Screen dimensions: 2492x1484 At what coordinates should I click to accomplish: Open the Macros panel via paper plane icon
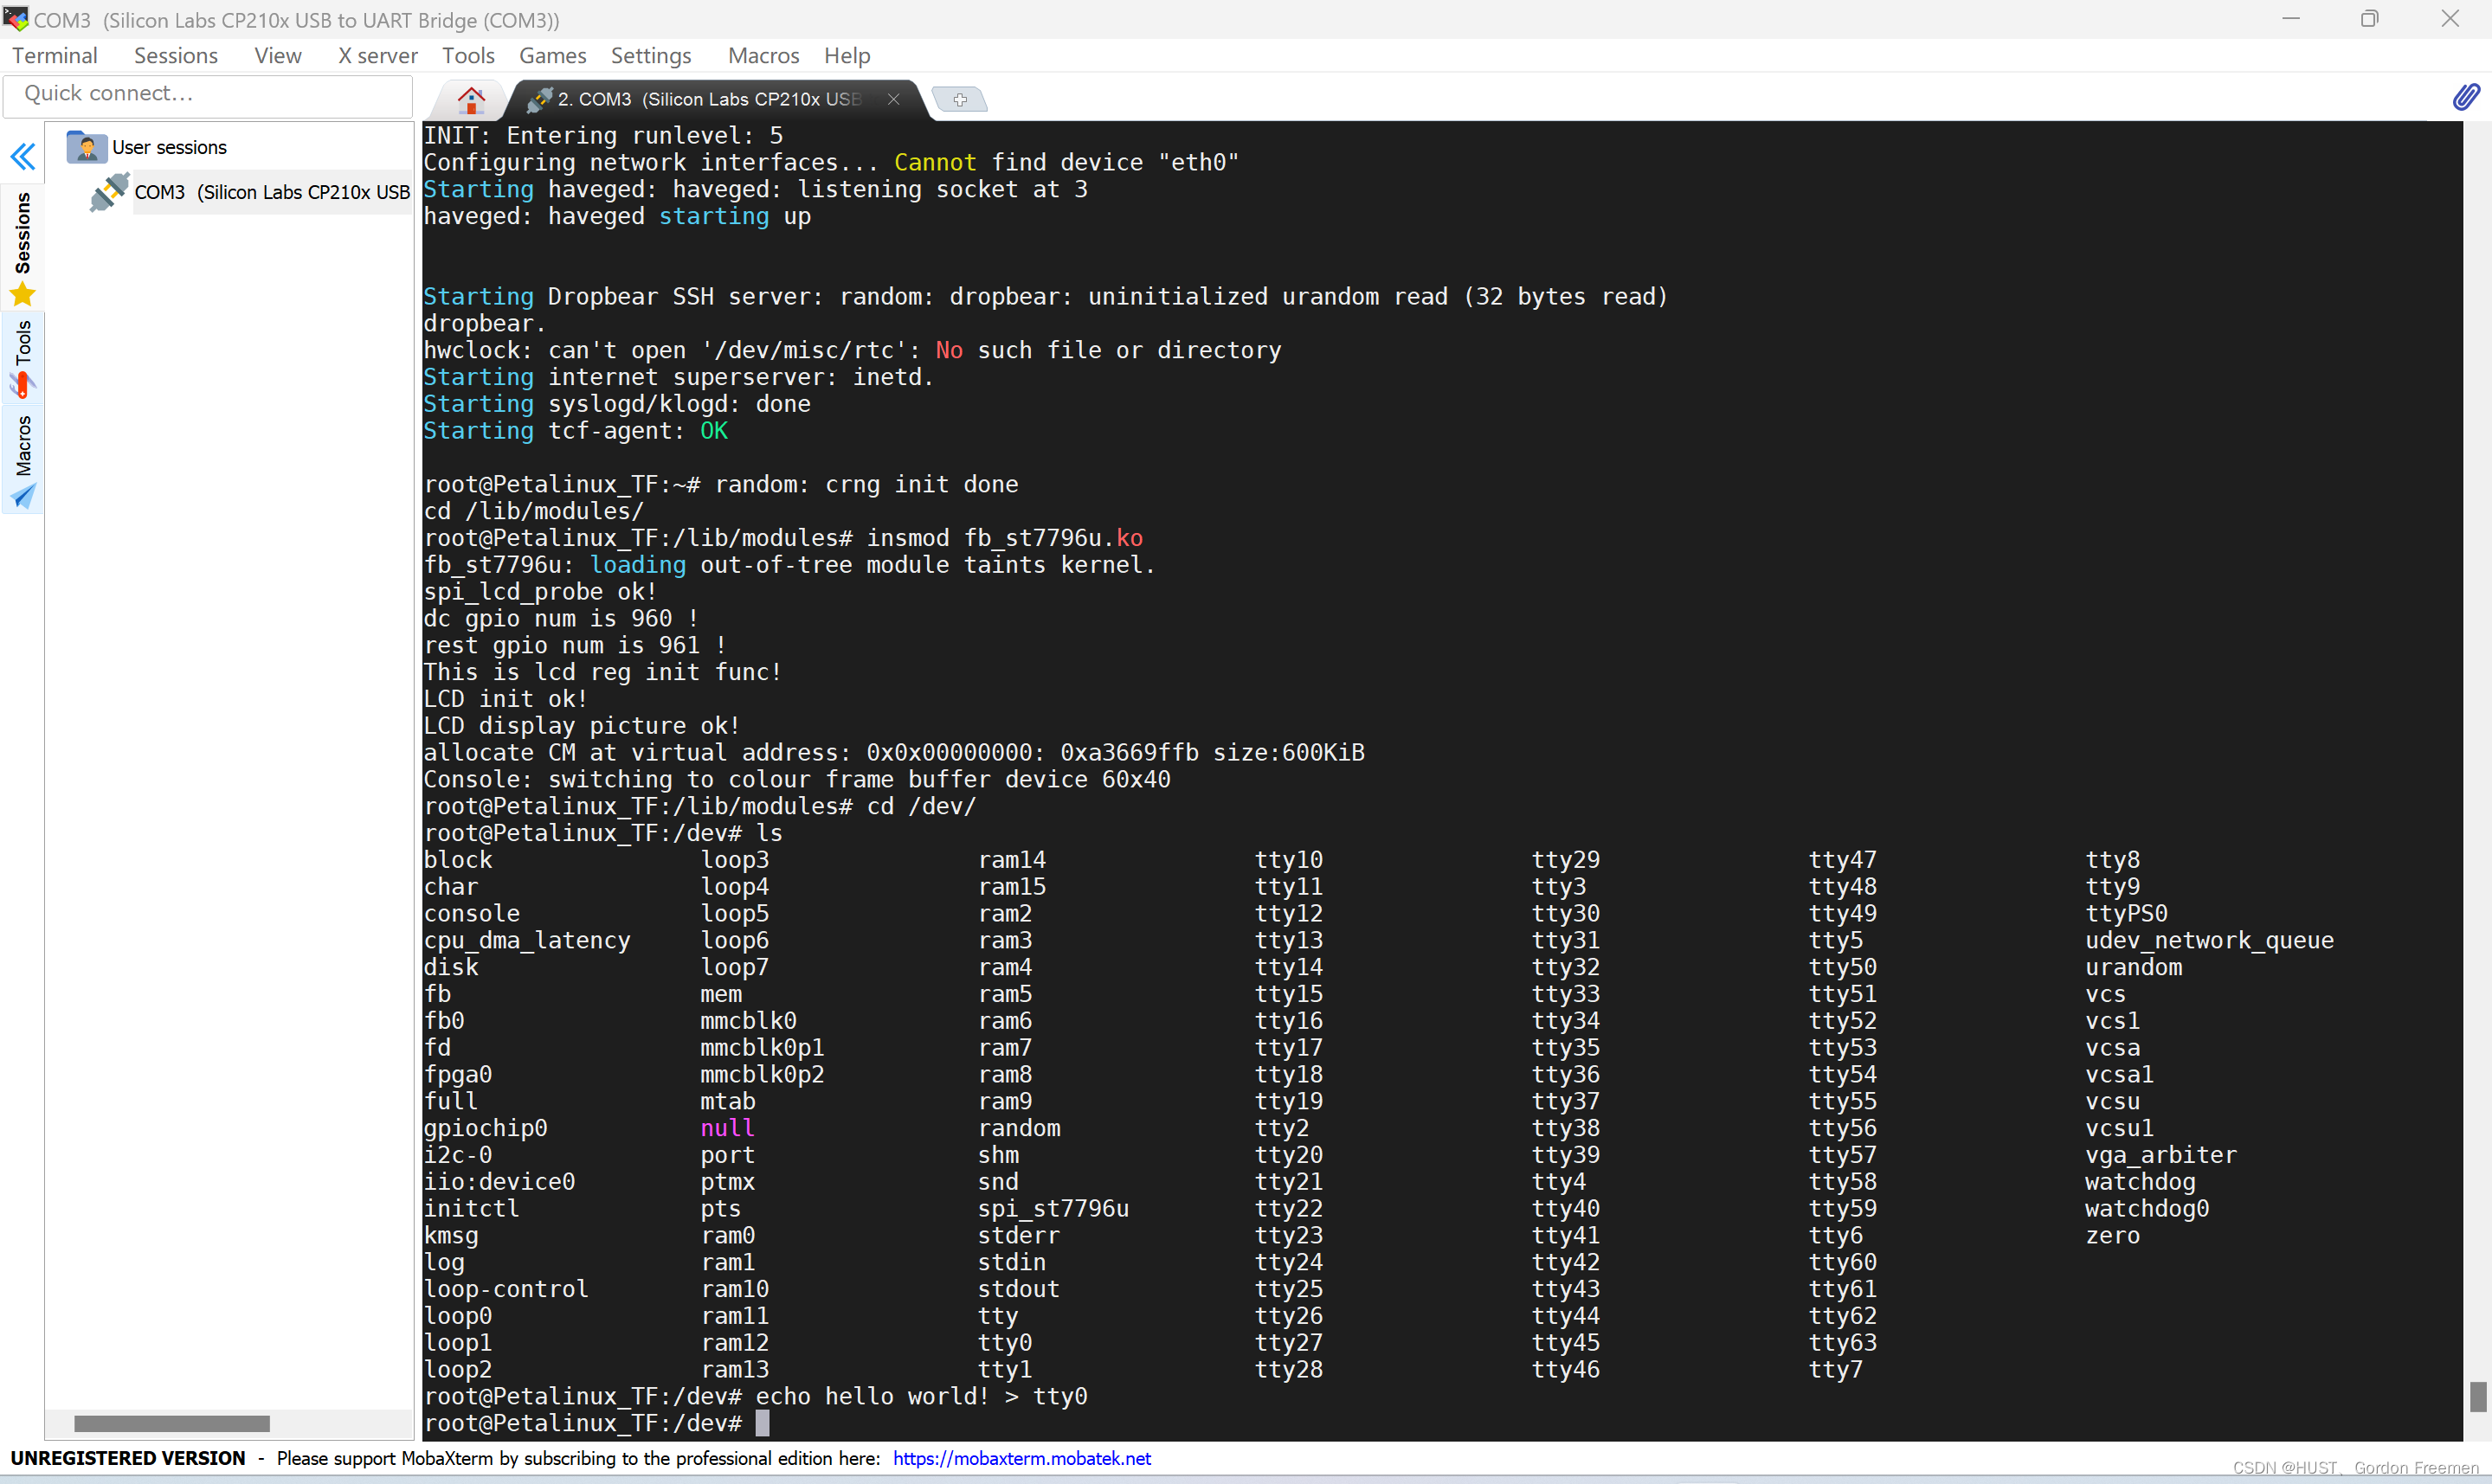[x=22, y=497]
